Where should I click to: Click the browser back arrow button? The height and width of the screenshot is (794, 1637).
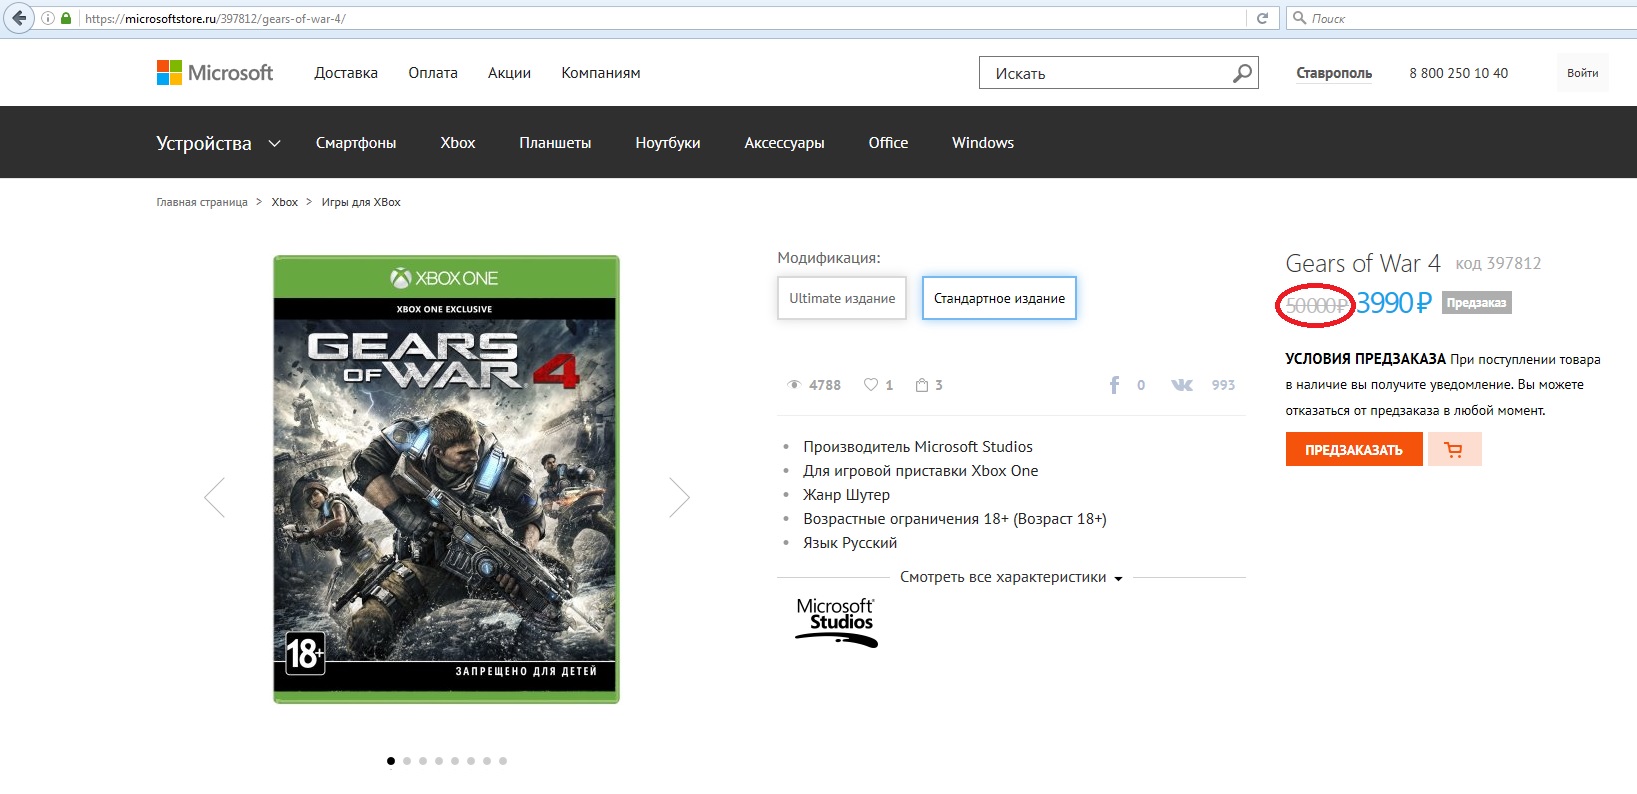[x=19, y=18]
